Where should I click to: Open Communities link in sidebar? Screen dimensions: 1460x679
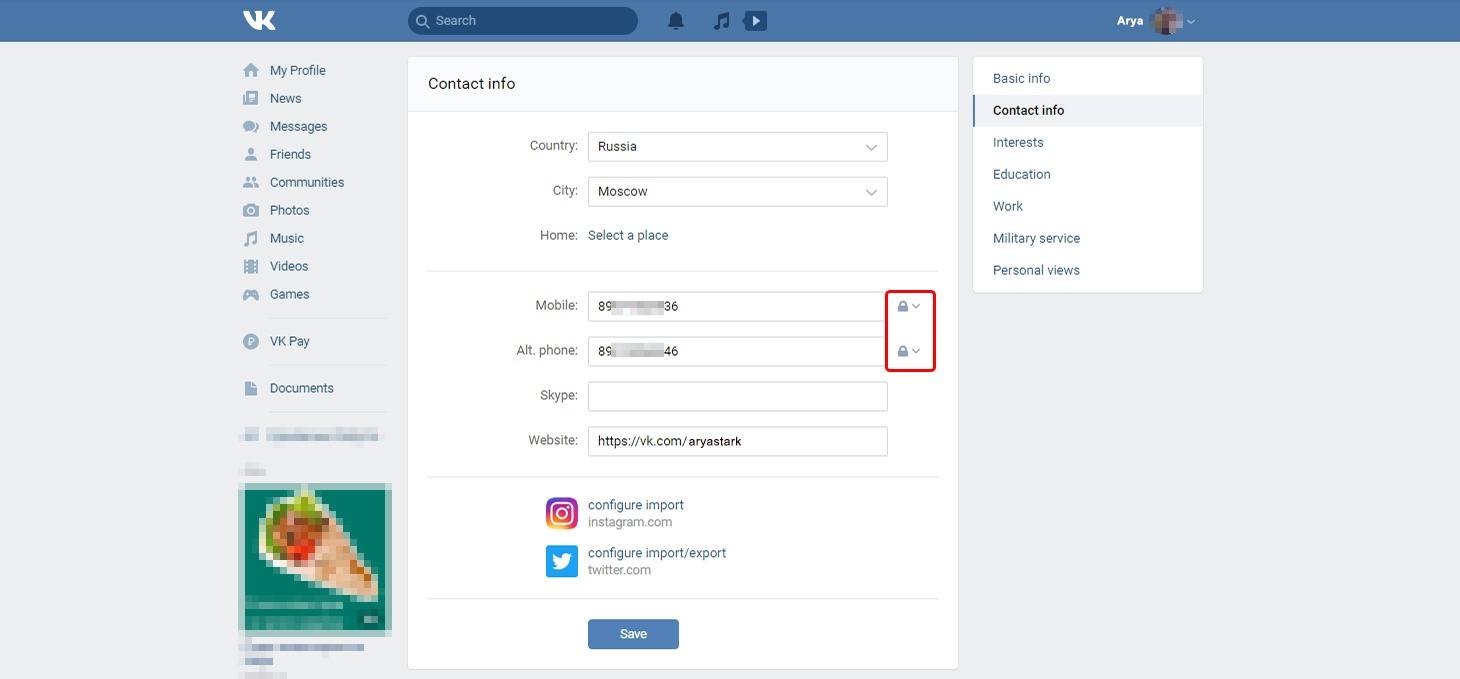[307, 182]
